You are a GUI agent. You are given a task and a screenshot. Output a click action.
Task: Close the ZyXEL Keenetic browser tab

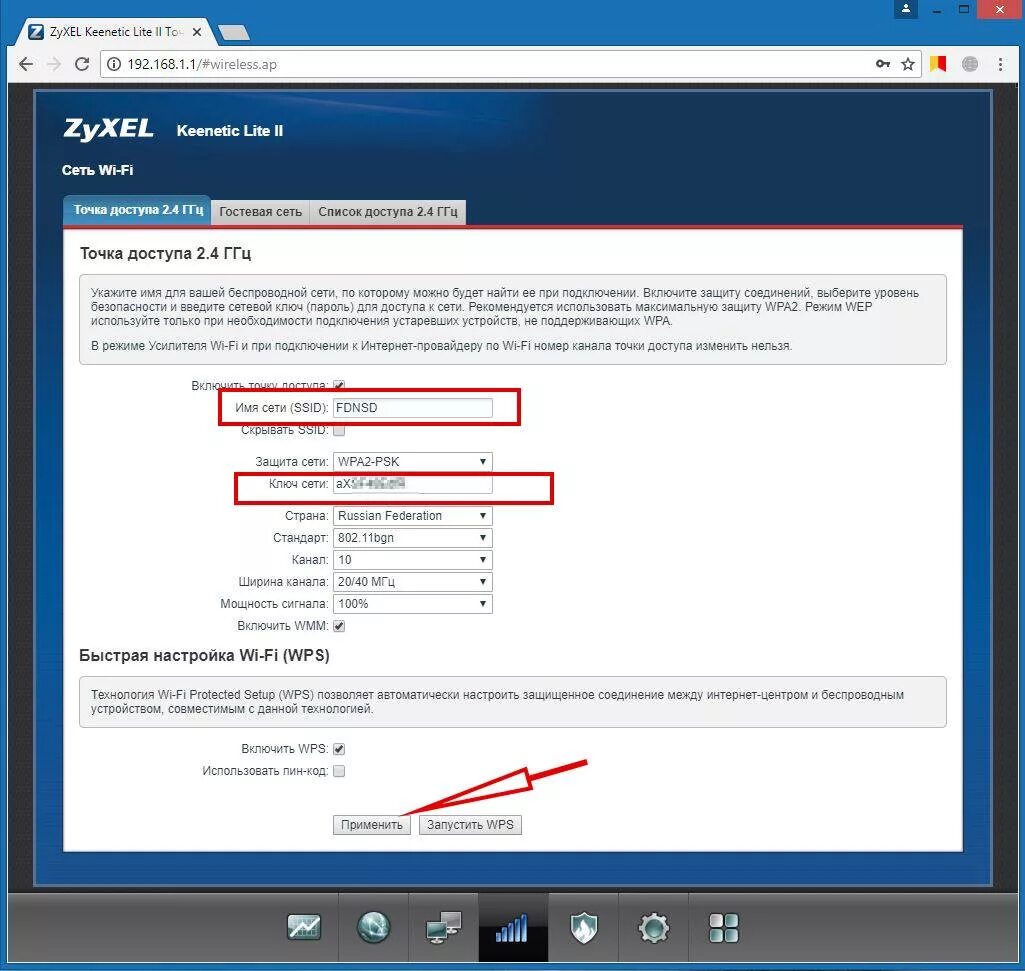pos(197,31)
